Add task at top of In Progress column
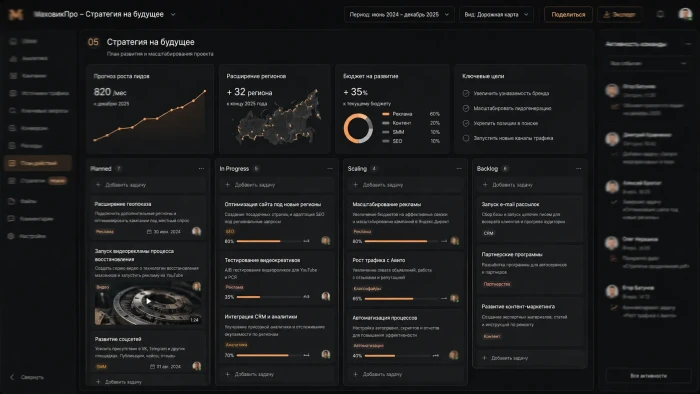700x394 pixels. click(277, 185)
